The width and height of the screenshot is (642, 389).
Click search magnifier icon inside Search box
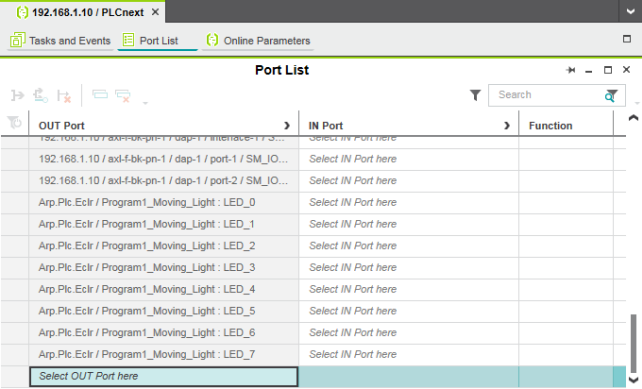610,96
